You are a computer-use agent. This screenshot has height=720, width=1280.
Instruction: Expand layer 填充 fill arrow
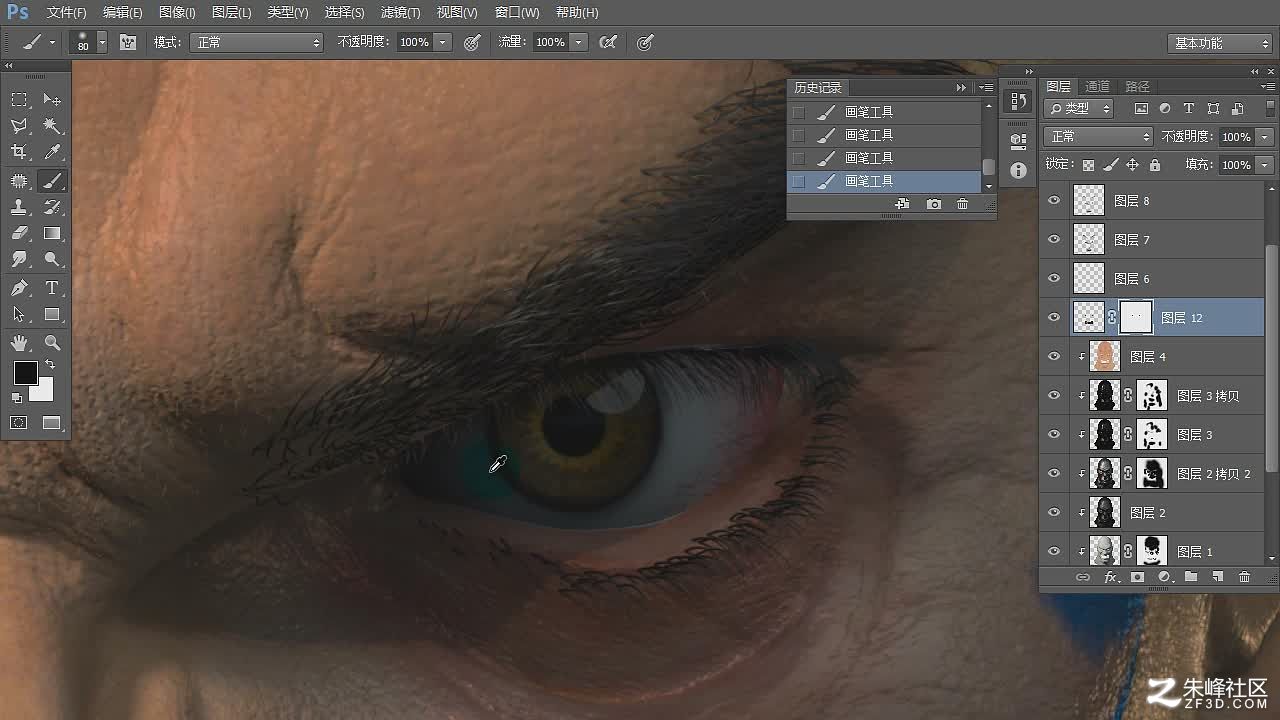coord(1265,164)
